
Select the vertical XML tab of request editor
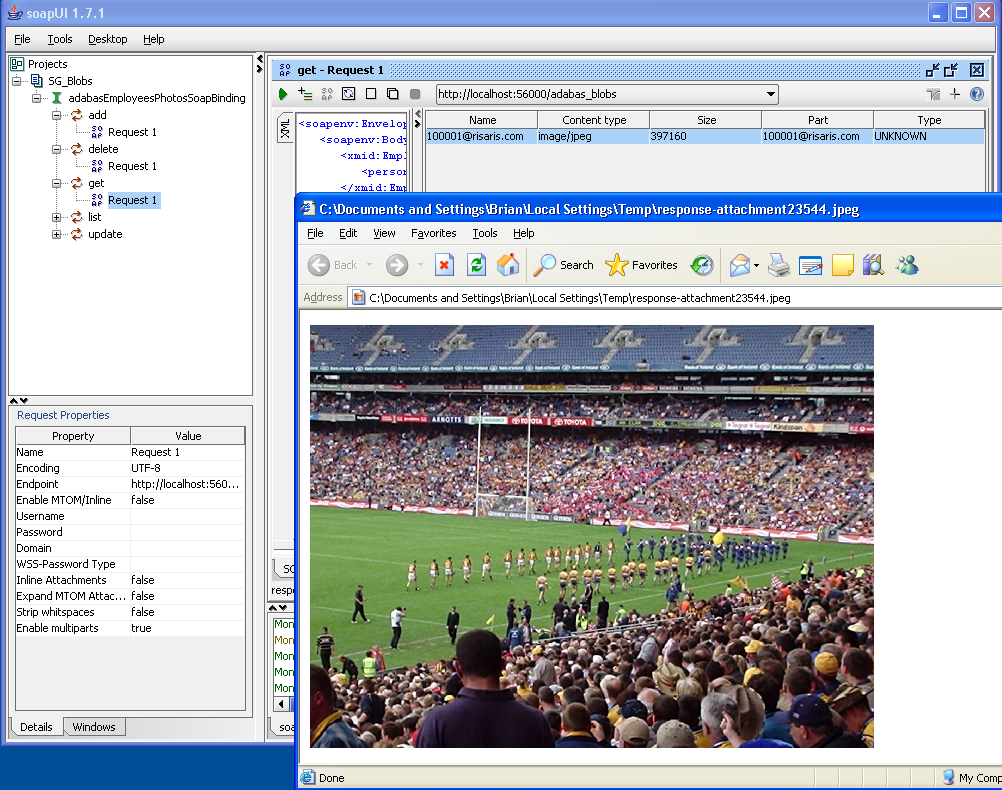pyautogui.click(x=284, y=129)
